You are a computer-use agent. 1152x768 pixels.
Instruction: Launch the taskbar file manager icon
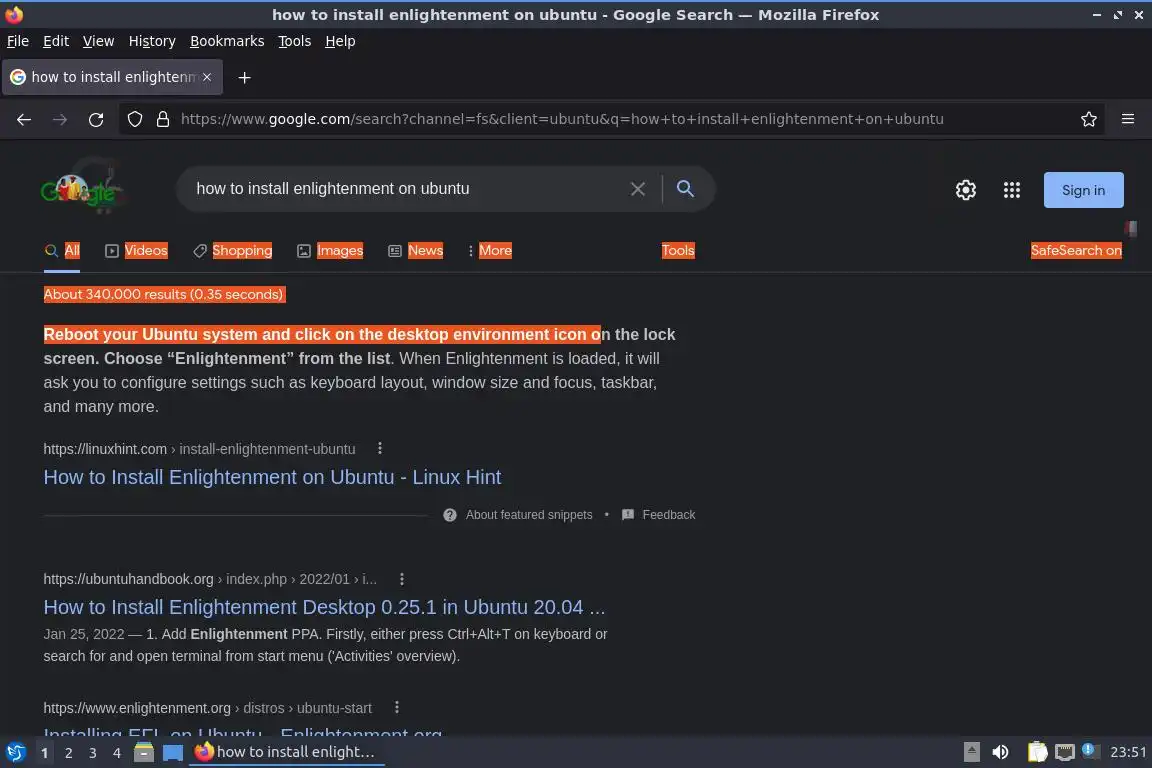144,752
